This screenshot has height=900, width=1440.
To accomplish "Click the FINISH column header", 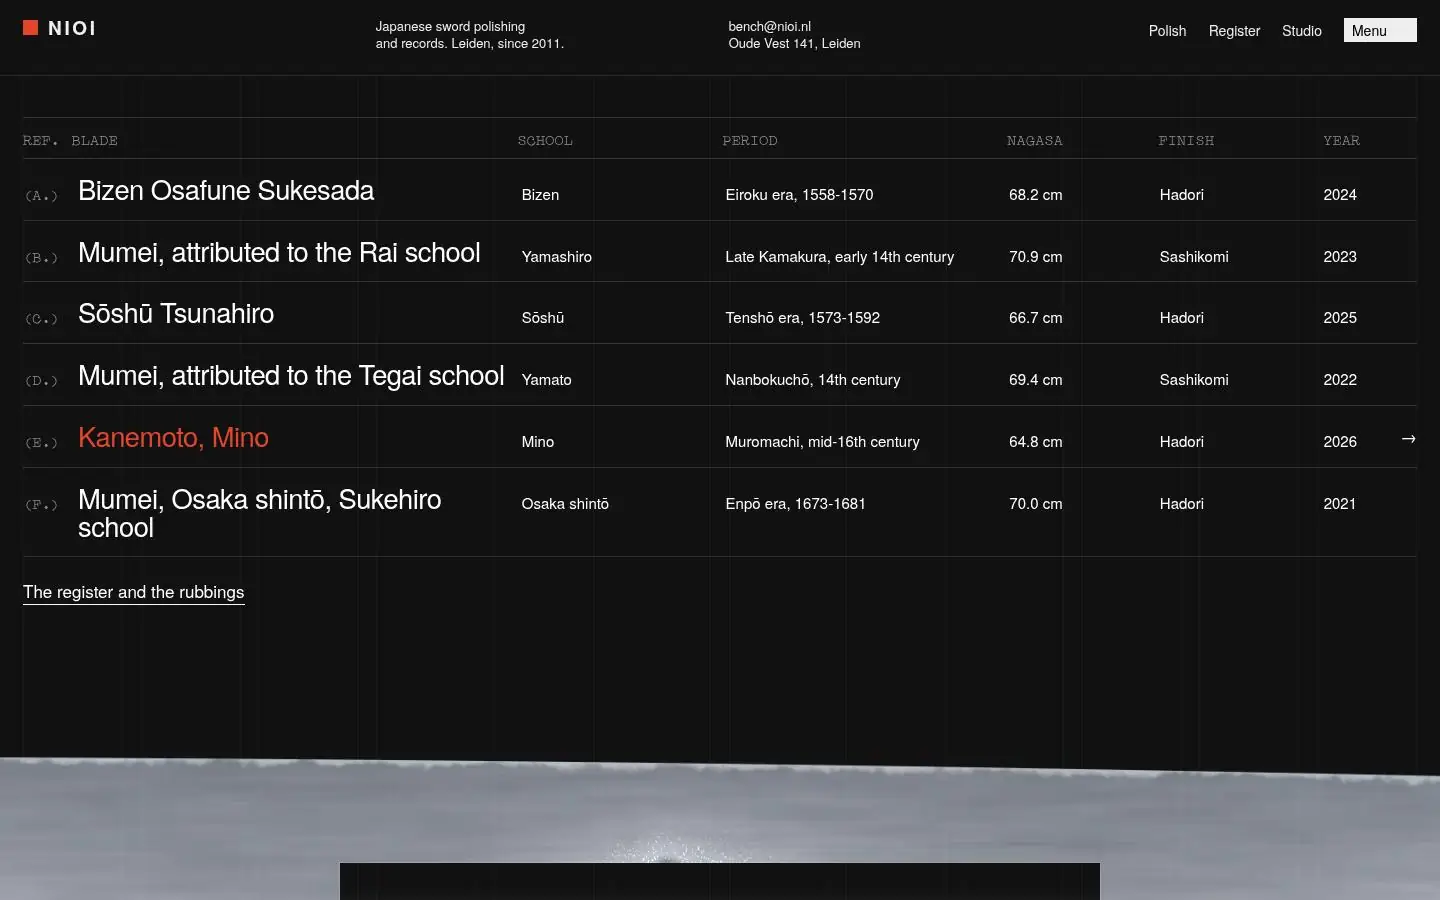I will tap(1186, 141).
